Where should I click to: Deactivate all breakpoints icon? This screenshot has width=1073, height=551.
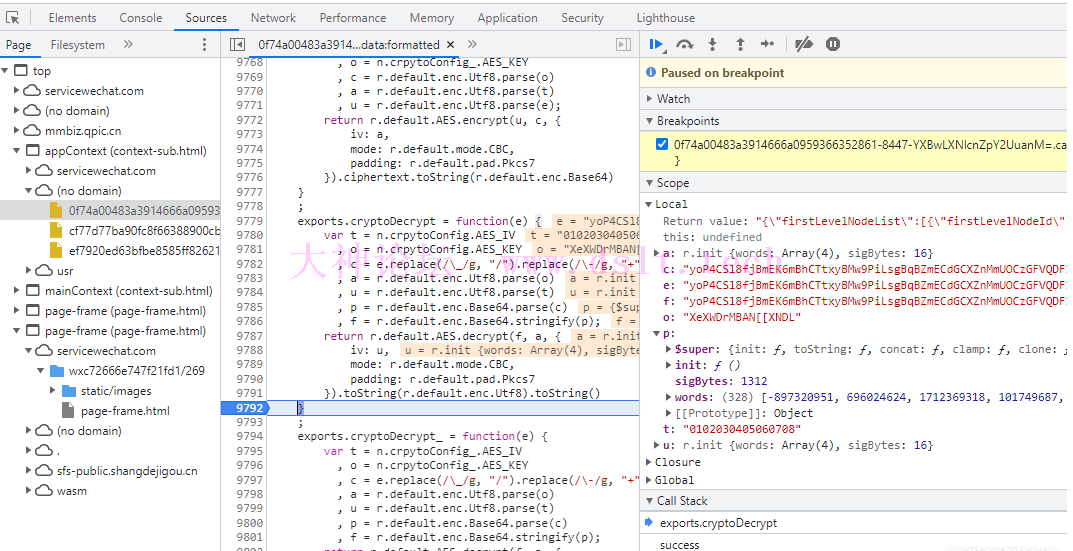803,44
